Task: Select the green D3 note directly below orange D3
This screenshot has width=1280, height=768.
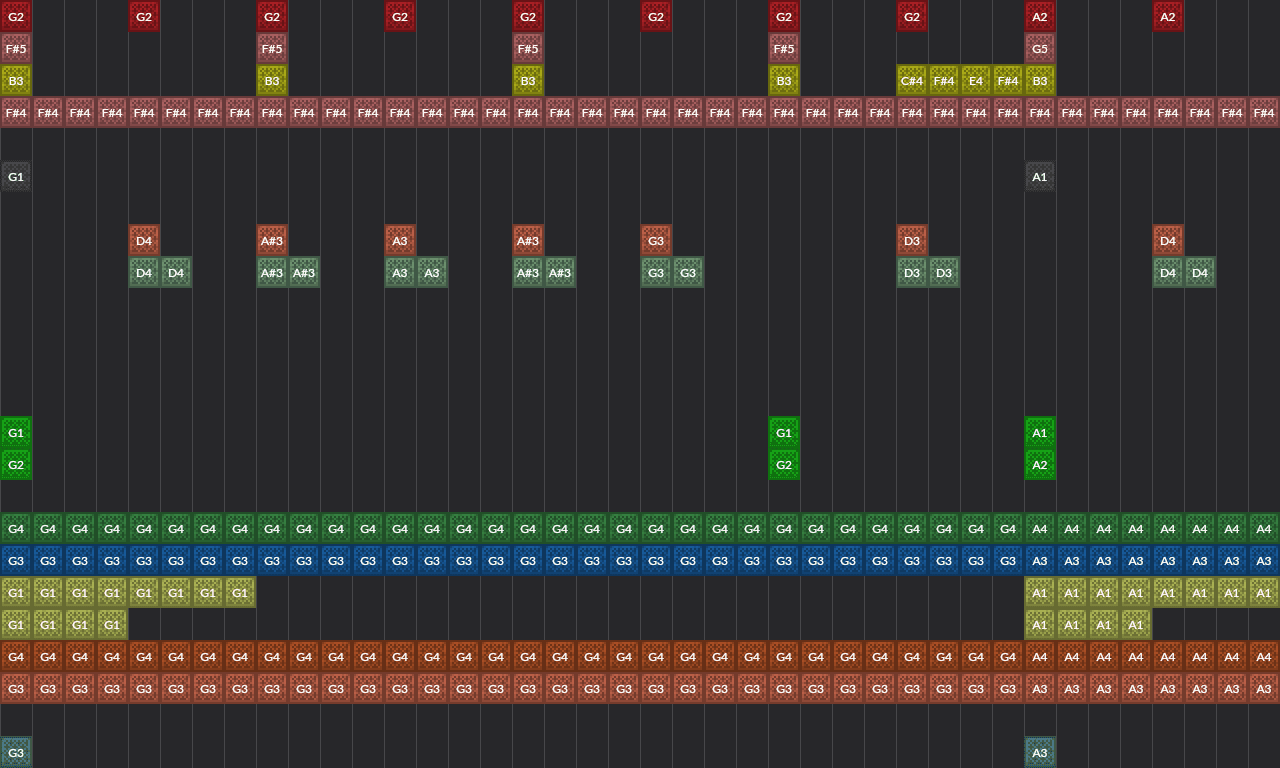Action: point(912,272)
